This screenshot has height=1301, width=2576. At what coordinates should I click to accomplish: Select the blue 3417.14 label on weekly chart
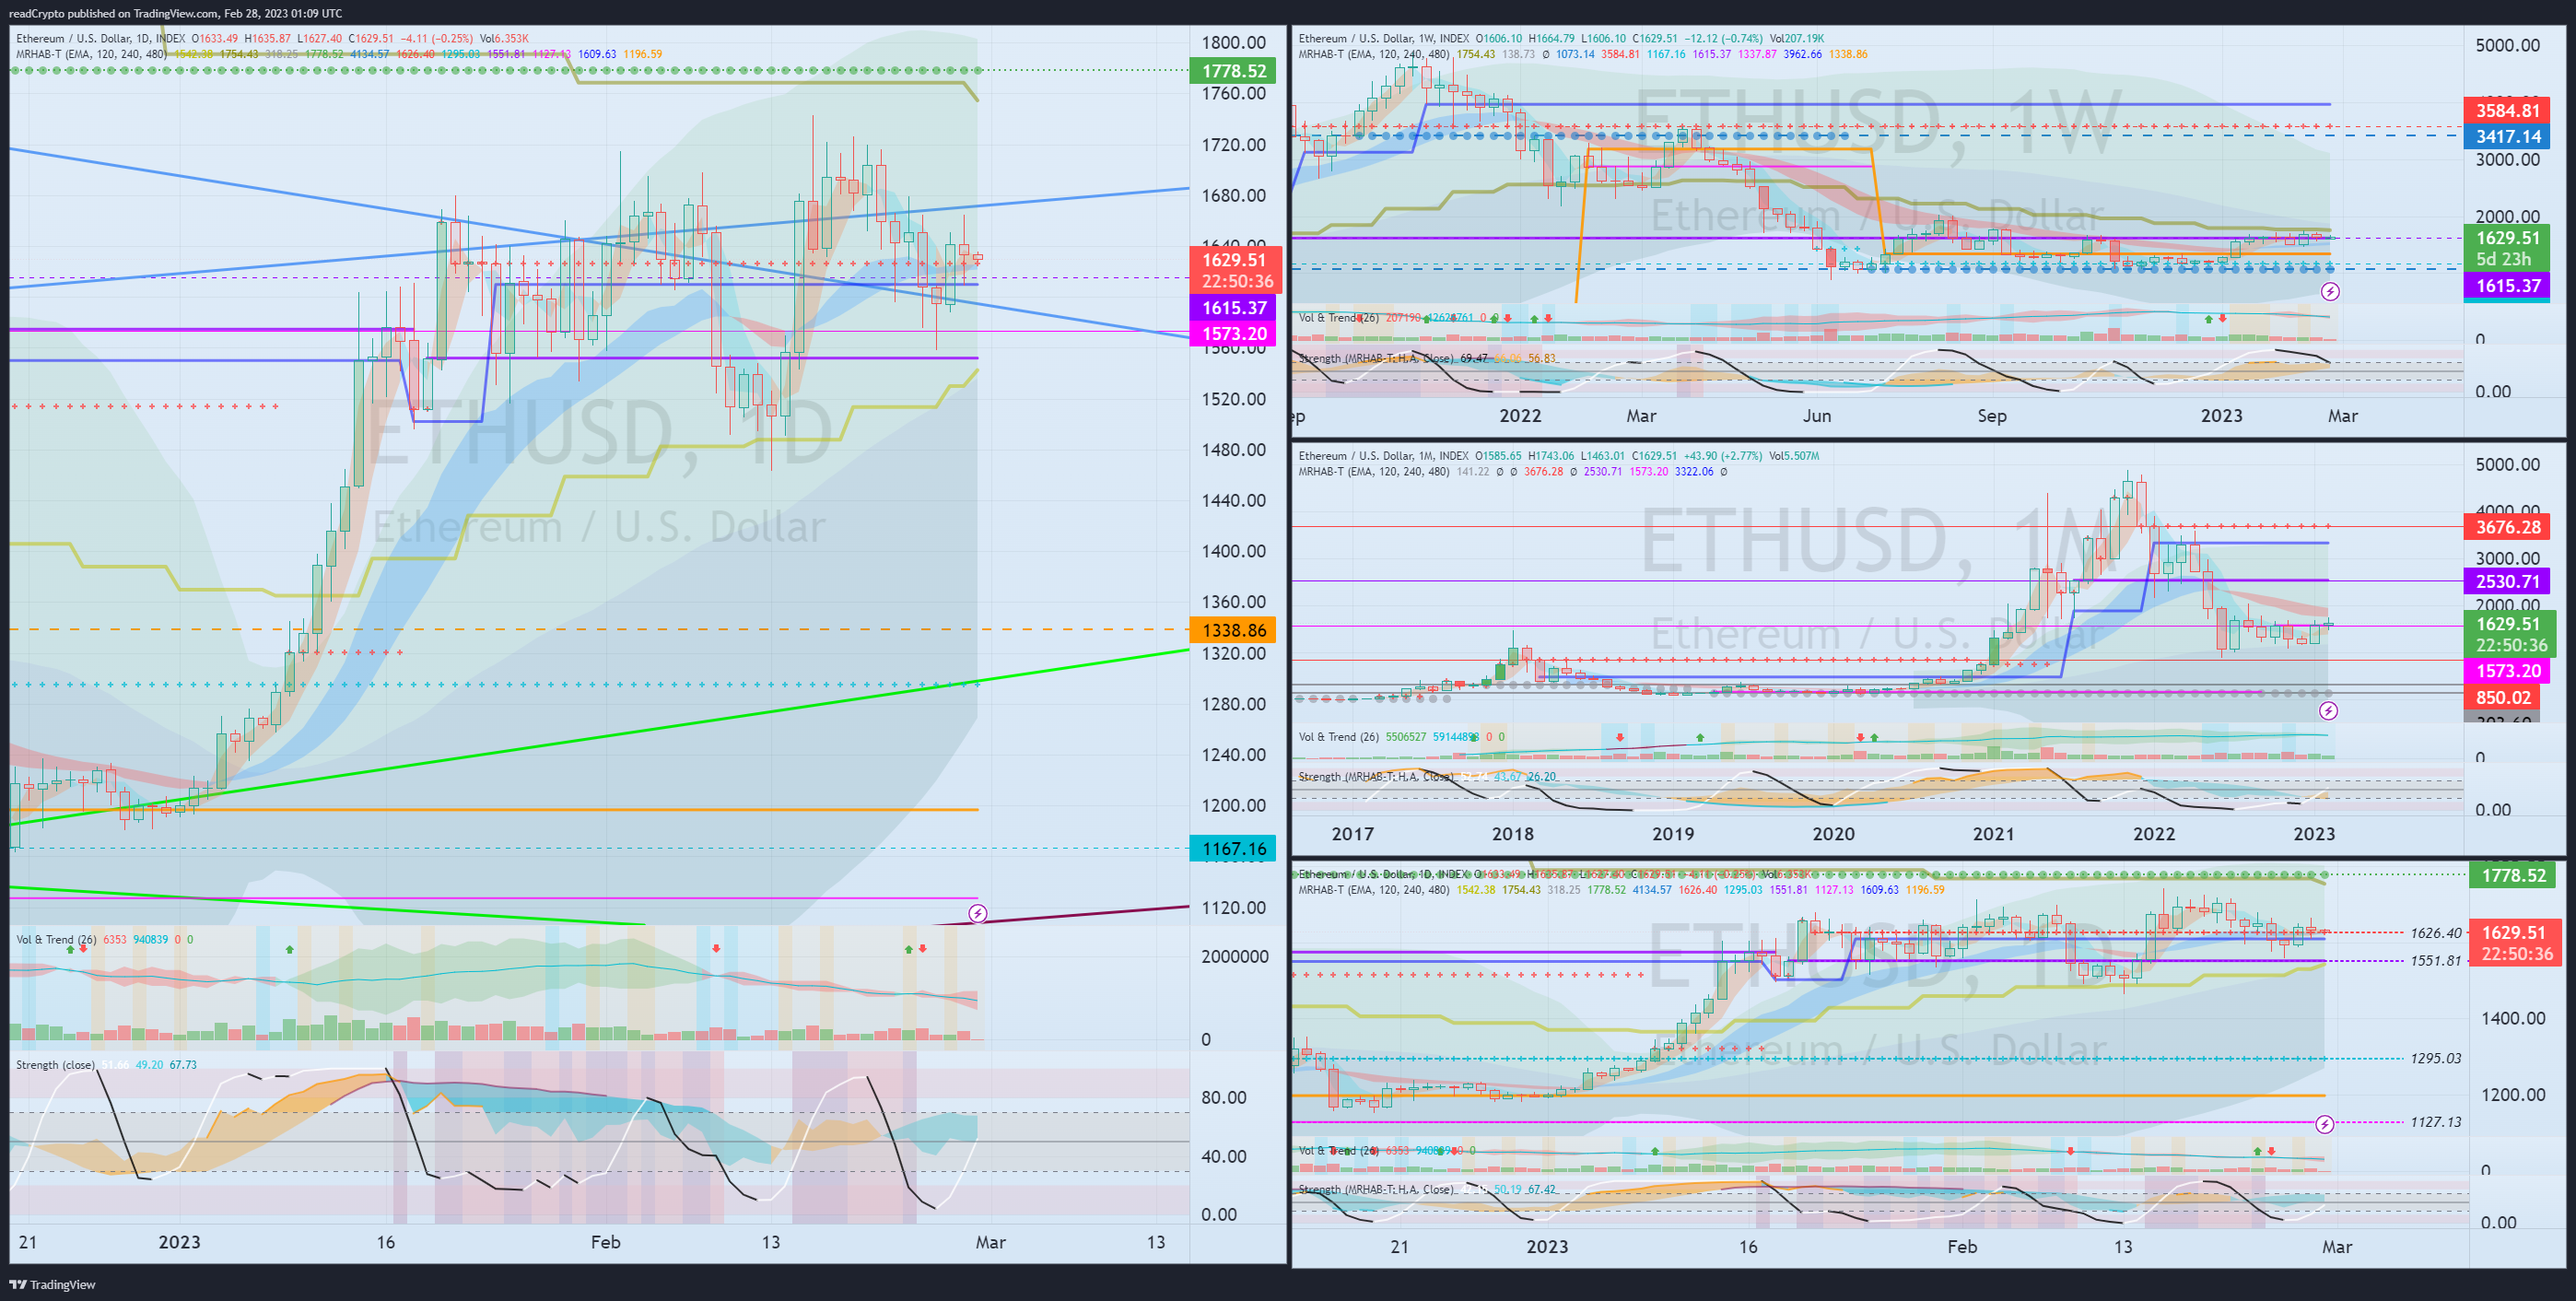[x=2508, y=137]
